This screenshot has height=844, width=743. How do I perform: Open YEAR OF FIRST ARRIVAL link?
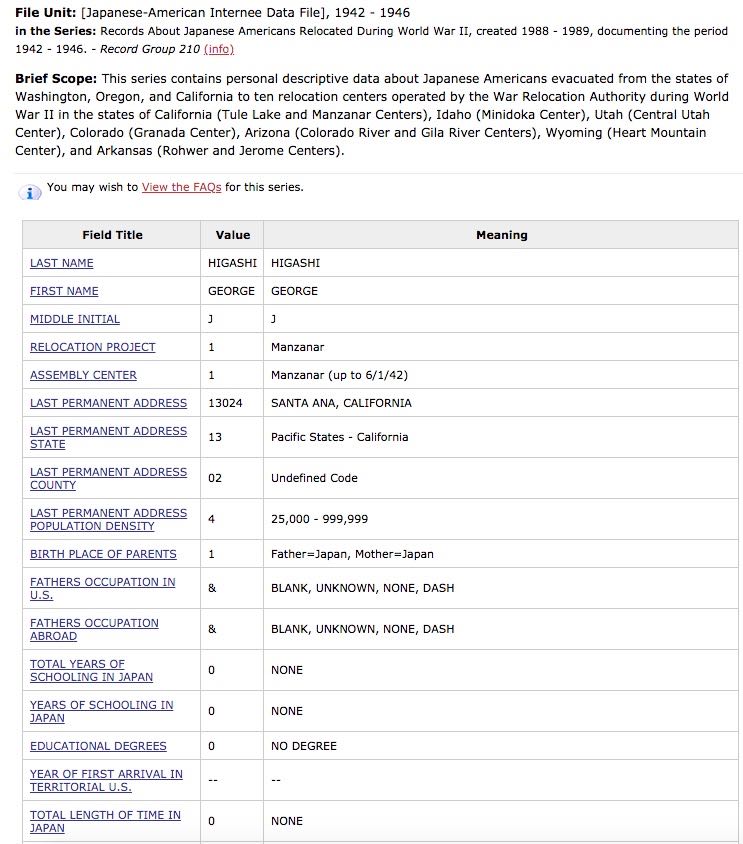[x=107, y=780]
